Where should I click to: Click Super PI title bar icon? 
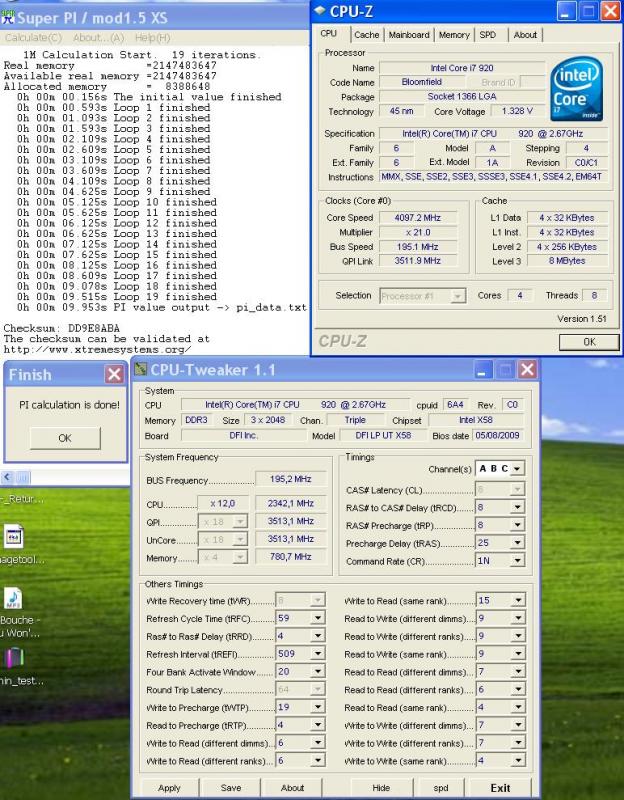(x=8, y=17)
